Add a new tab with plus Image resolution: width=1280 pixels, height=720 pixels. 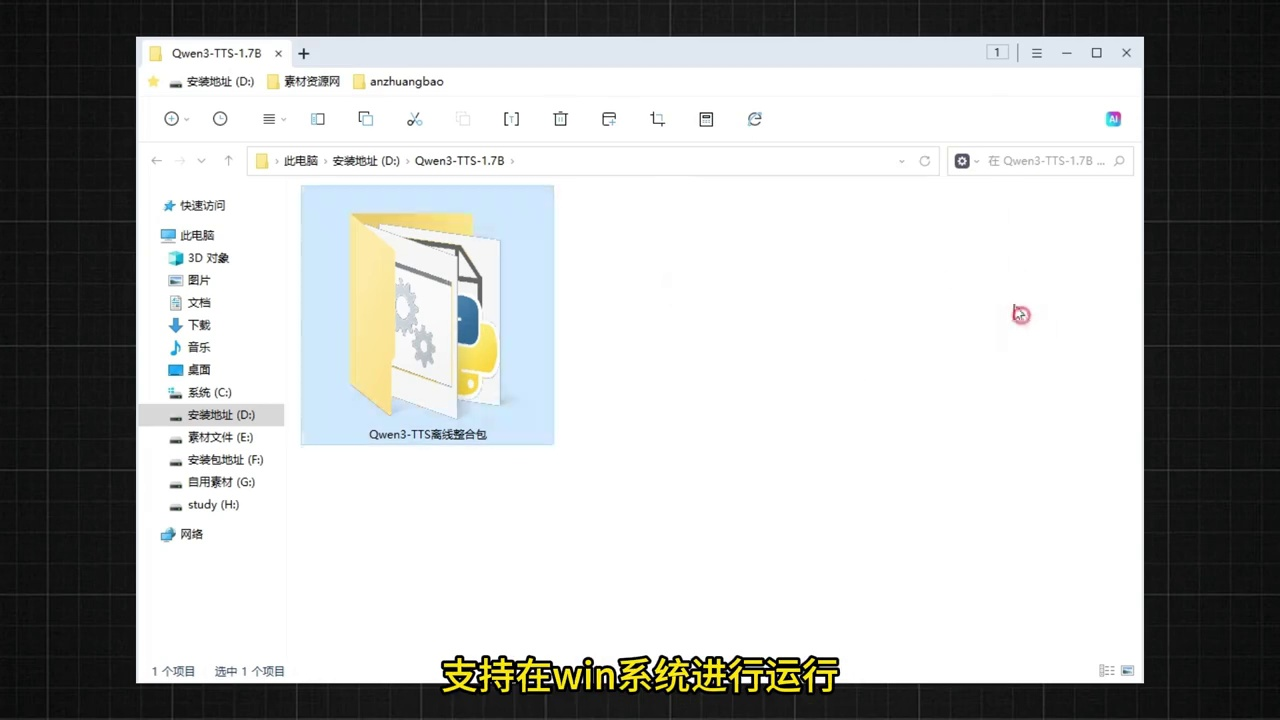[304, 53]
